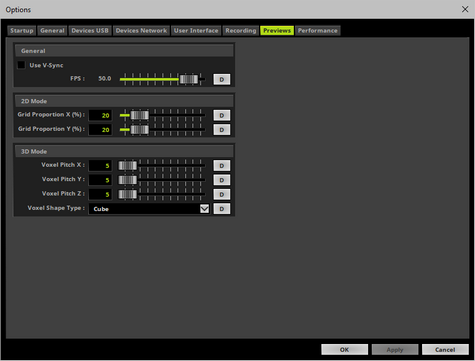475x361 pixels.
Task: Click default button for Grid Proportion Y
Action: tap(222, 130)
